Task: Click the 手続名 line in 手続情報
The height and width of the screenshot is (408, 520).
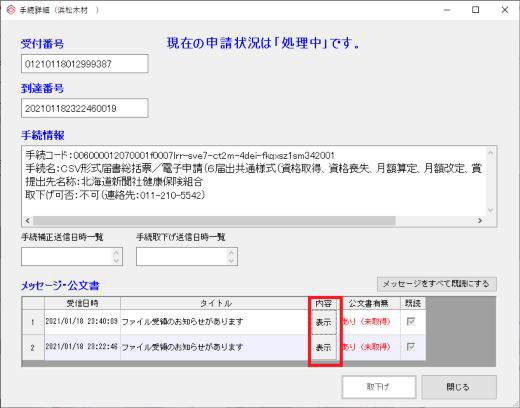Action: [x=253, y=169]
